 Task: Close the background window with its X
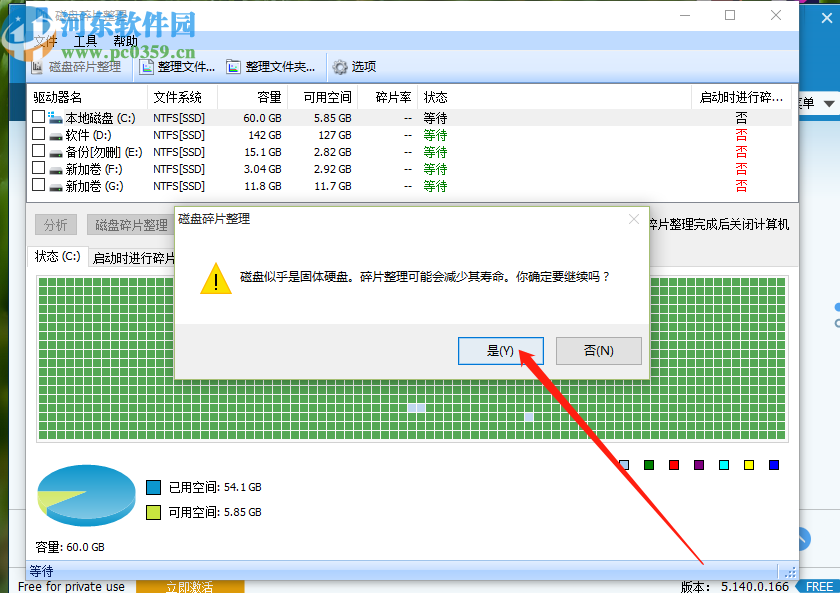(x=827, y=18)
